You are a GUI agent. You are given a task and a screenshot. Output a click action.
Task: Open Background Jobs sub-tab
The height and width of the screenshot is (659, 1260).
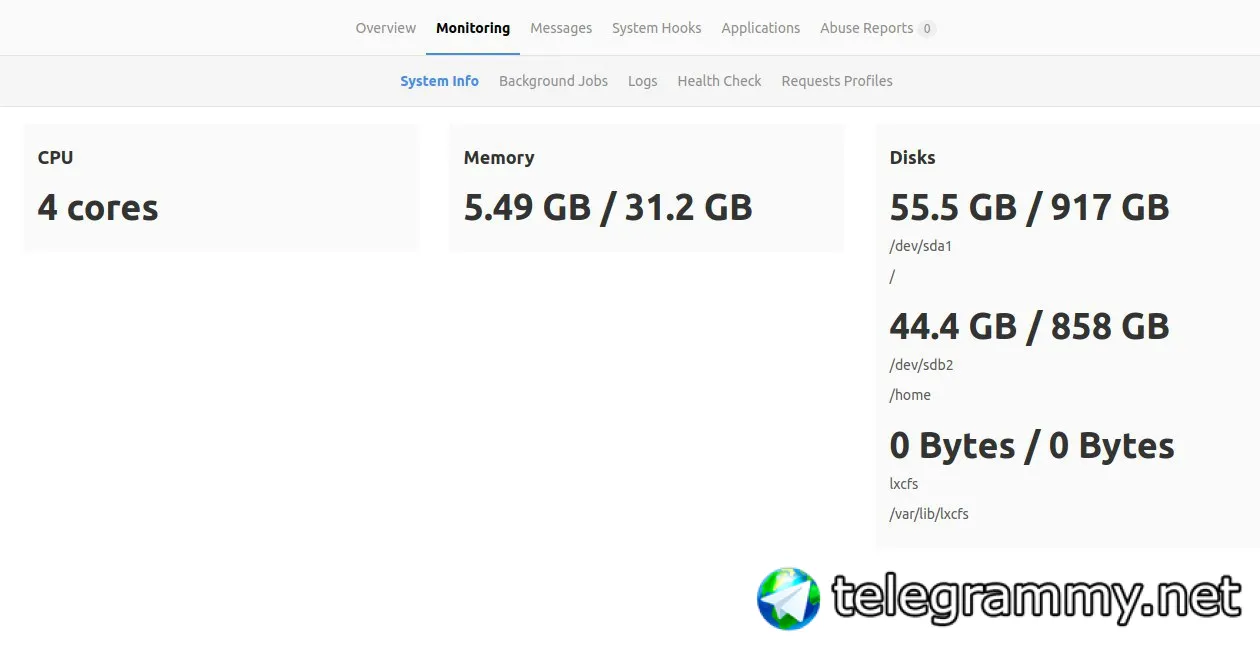point(553,81)
